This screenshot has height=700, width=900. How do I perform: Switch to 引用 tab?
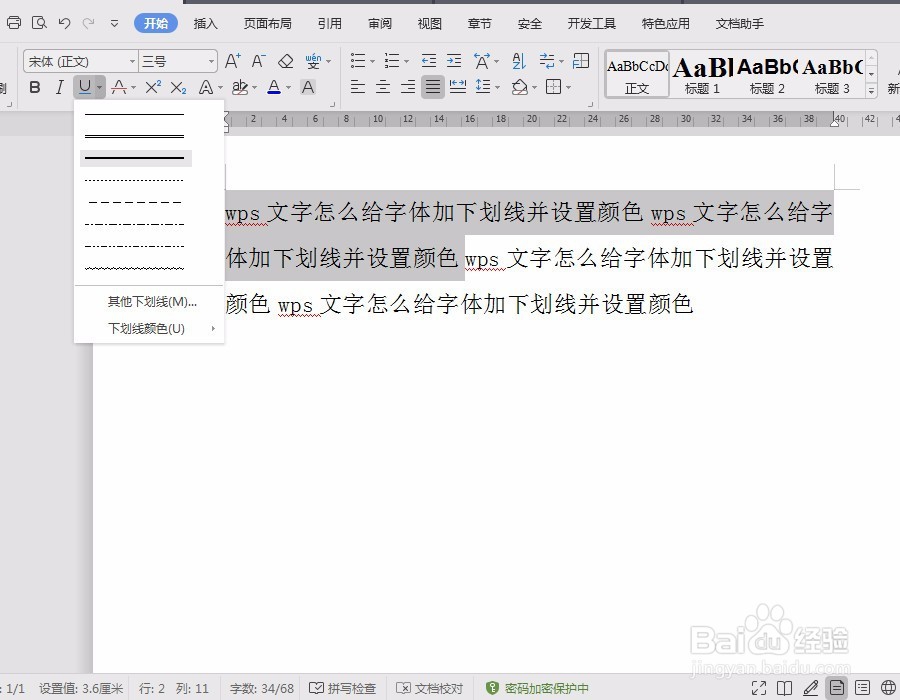[x=329, y=24]
